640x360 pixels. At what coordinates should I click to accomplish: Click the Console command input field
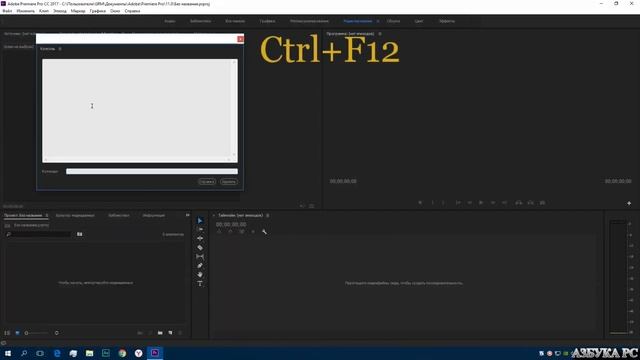152,171
